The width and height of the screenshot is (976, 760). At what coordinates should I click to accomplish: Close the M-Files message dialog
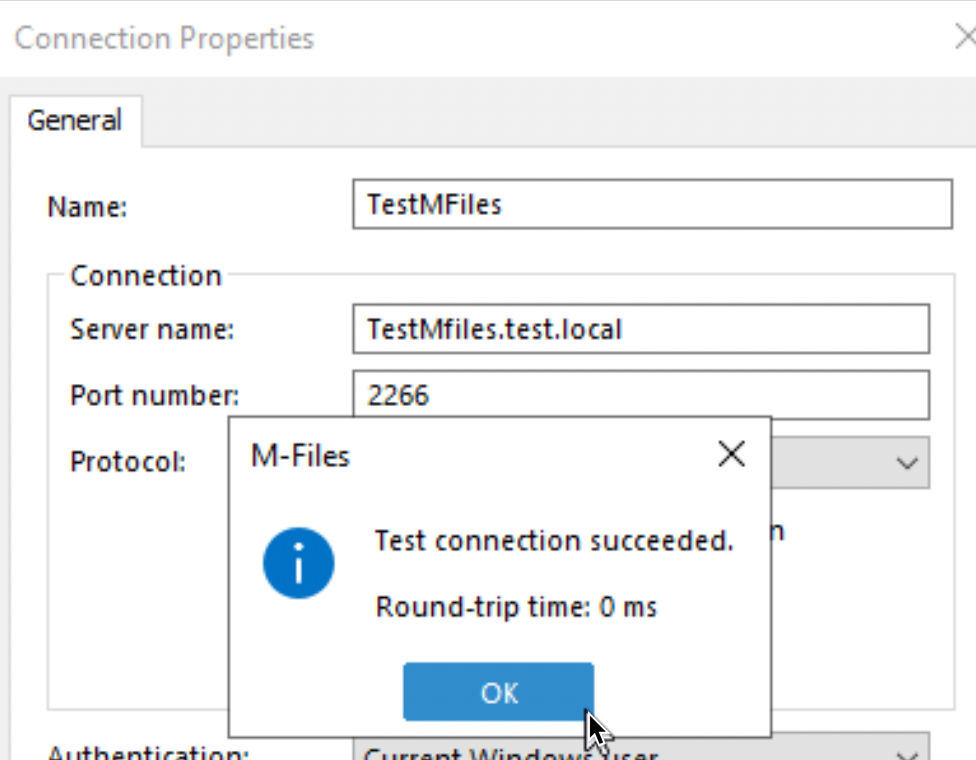731,454
